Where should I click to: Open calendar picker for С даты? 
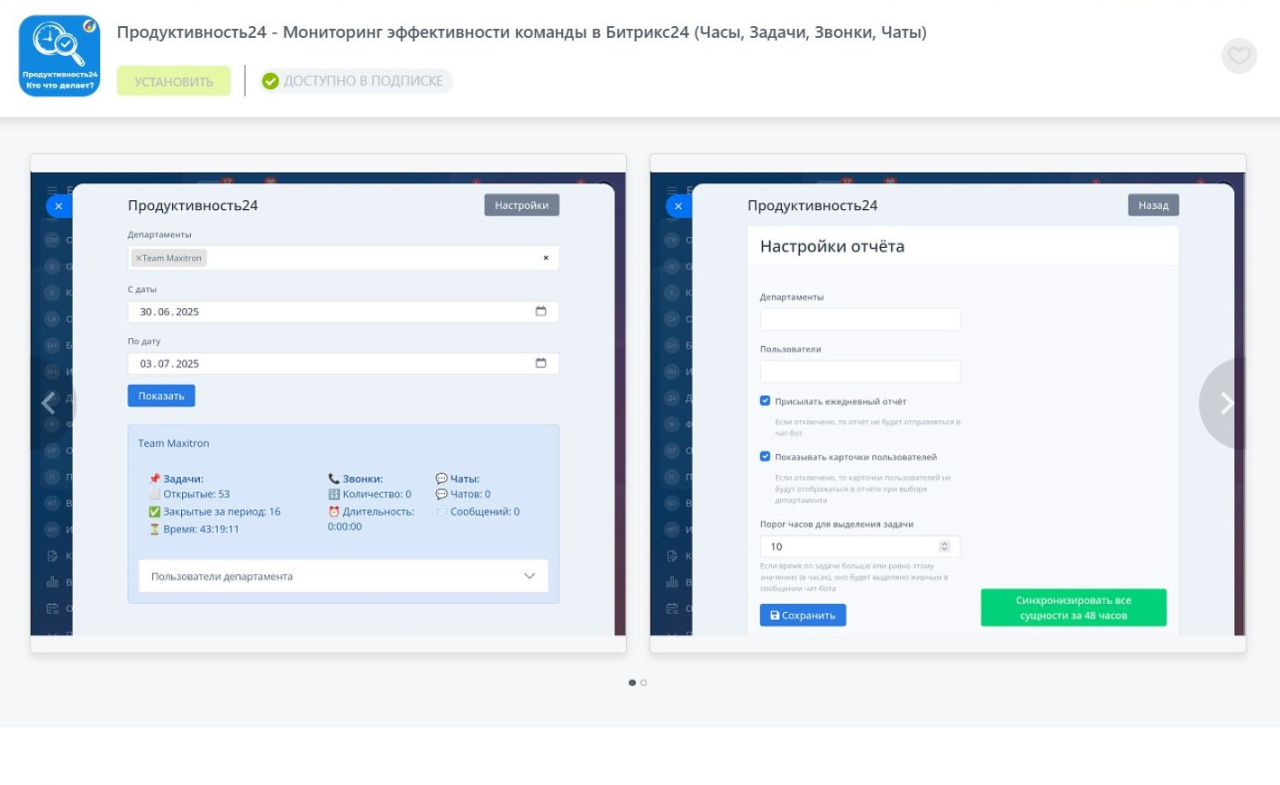pos(541,311)
